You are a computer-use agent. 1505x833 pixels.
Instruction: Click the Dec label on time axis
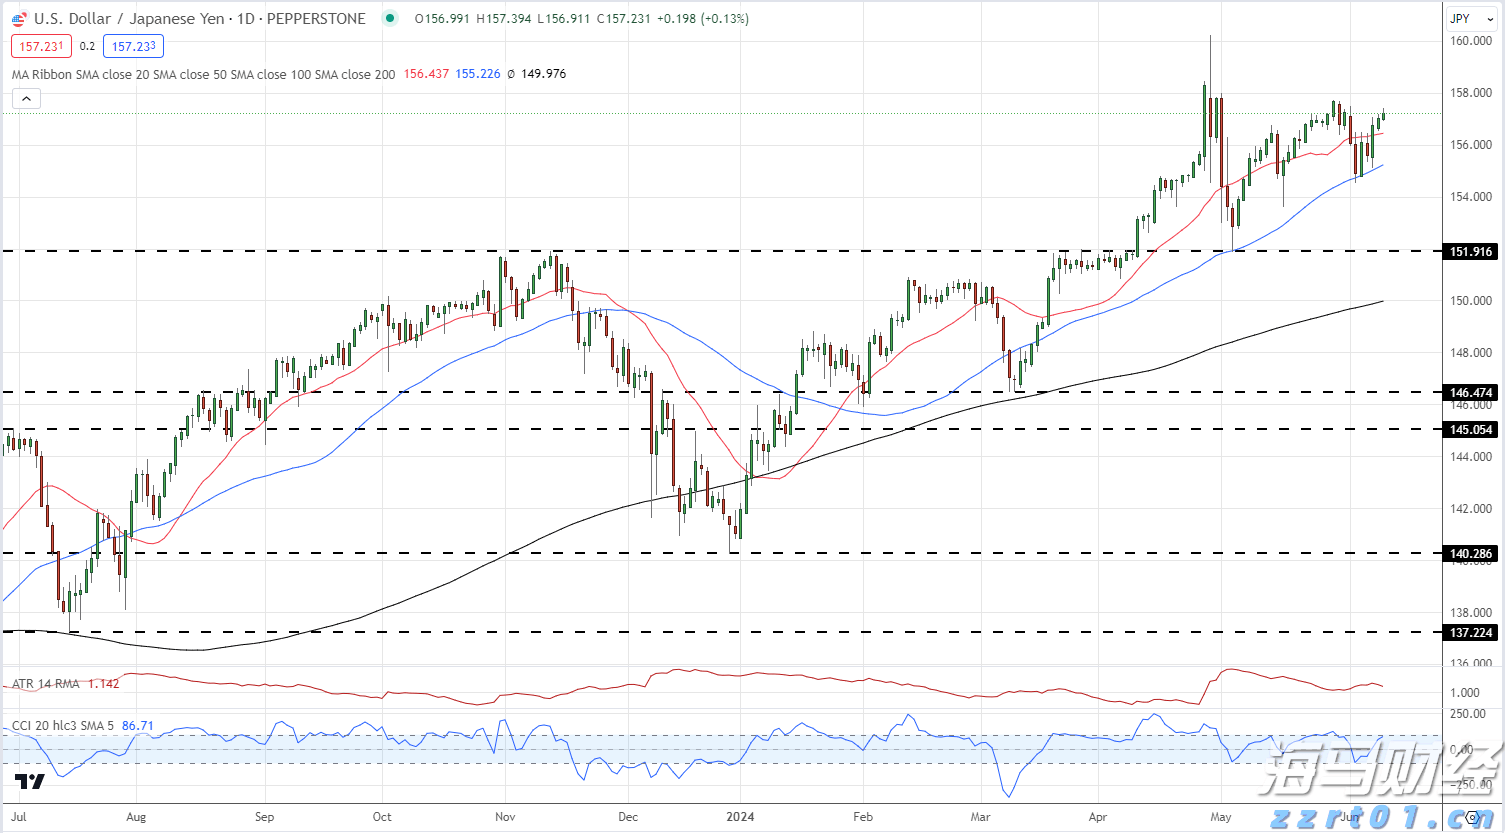tap(627, 817)
